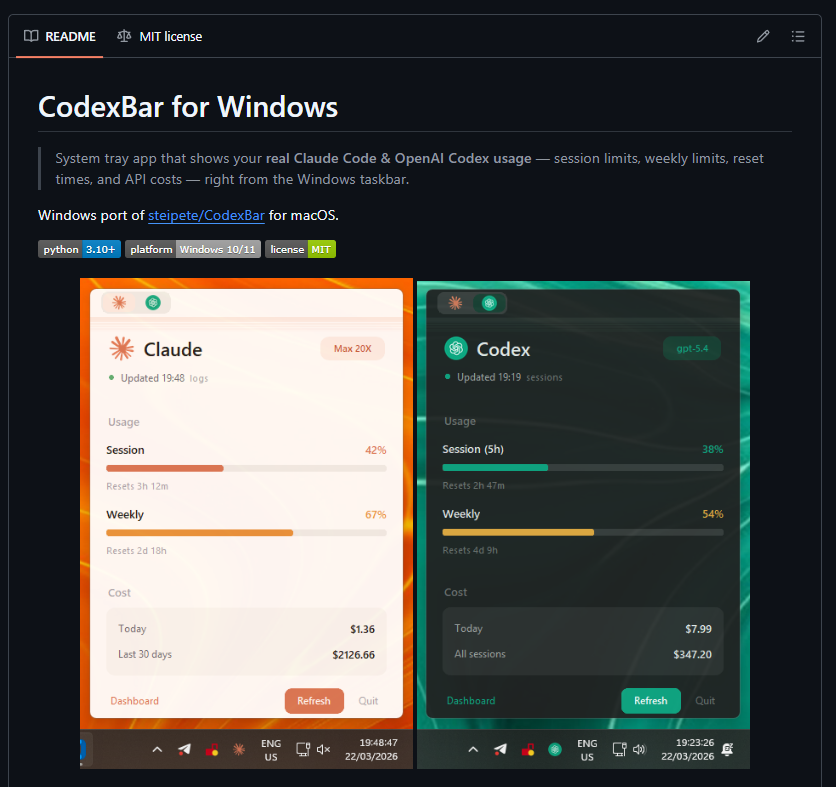Click the muted speaker icon

pyautogui.click(x=323, y=750)
